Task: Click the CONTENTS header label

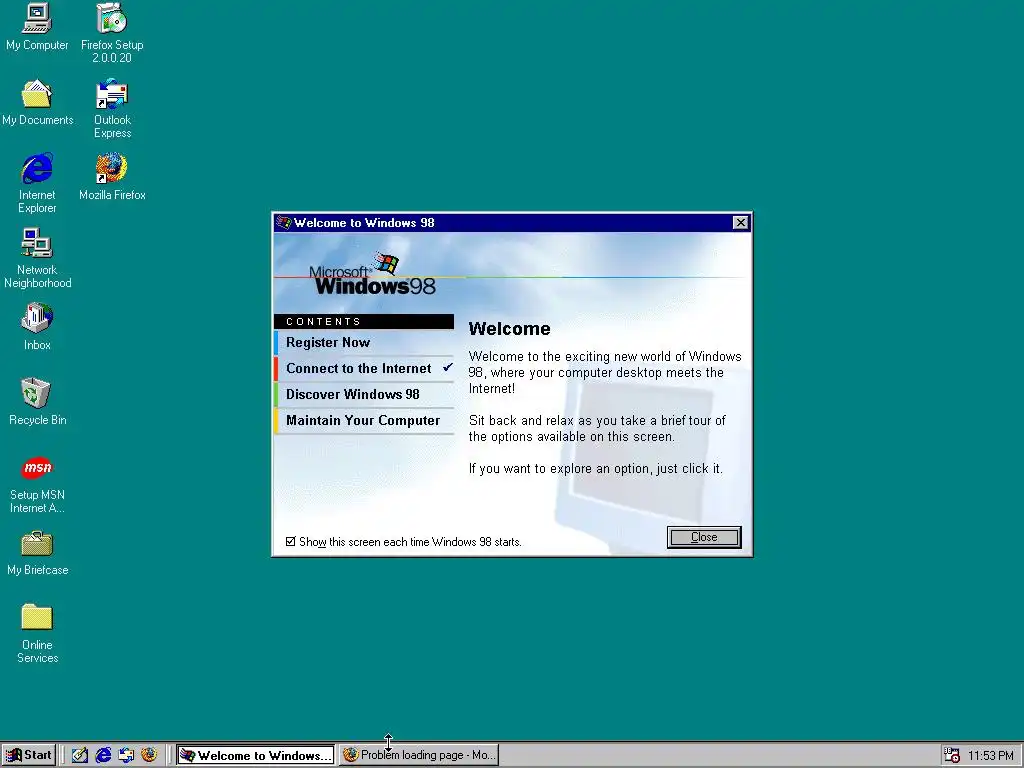Action: pyautogui.click(x=323, y=321)
